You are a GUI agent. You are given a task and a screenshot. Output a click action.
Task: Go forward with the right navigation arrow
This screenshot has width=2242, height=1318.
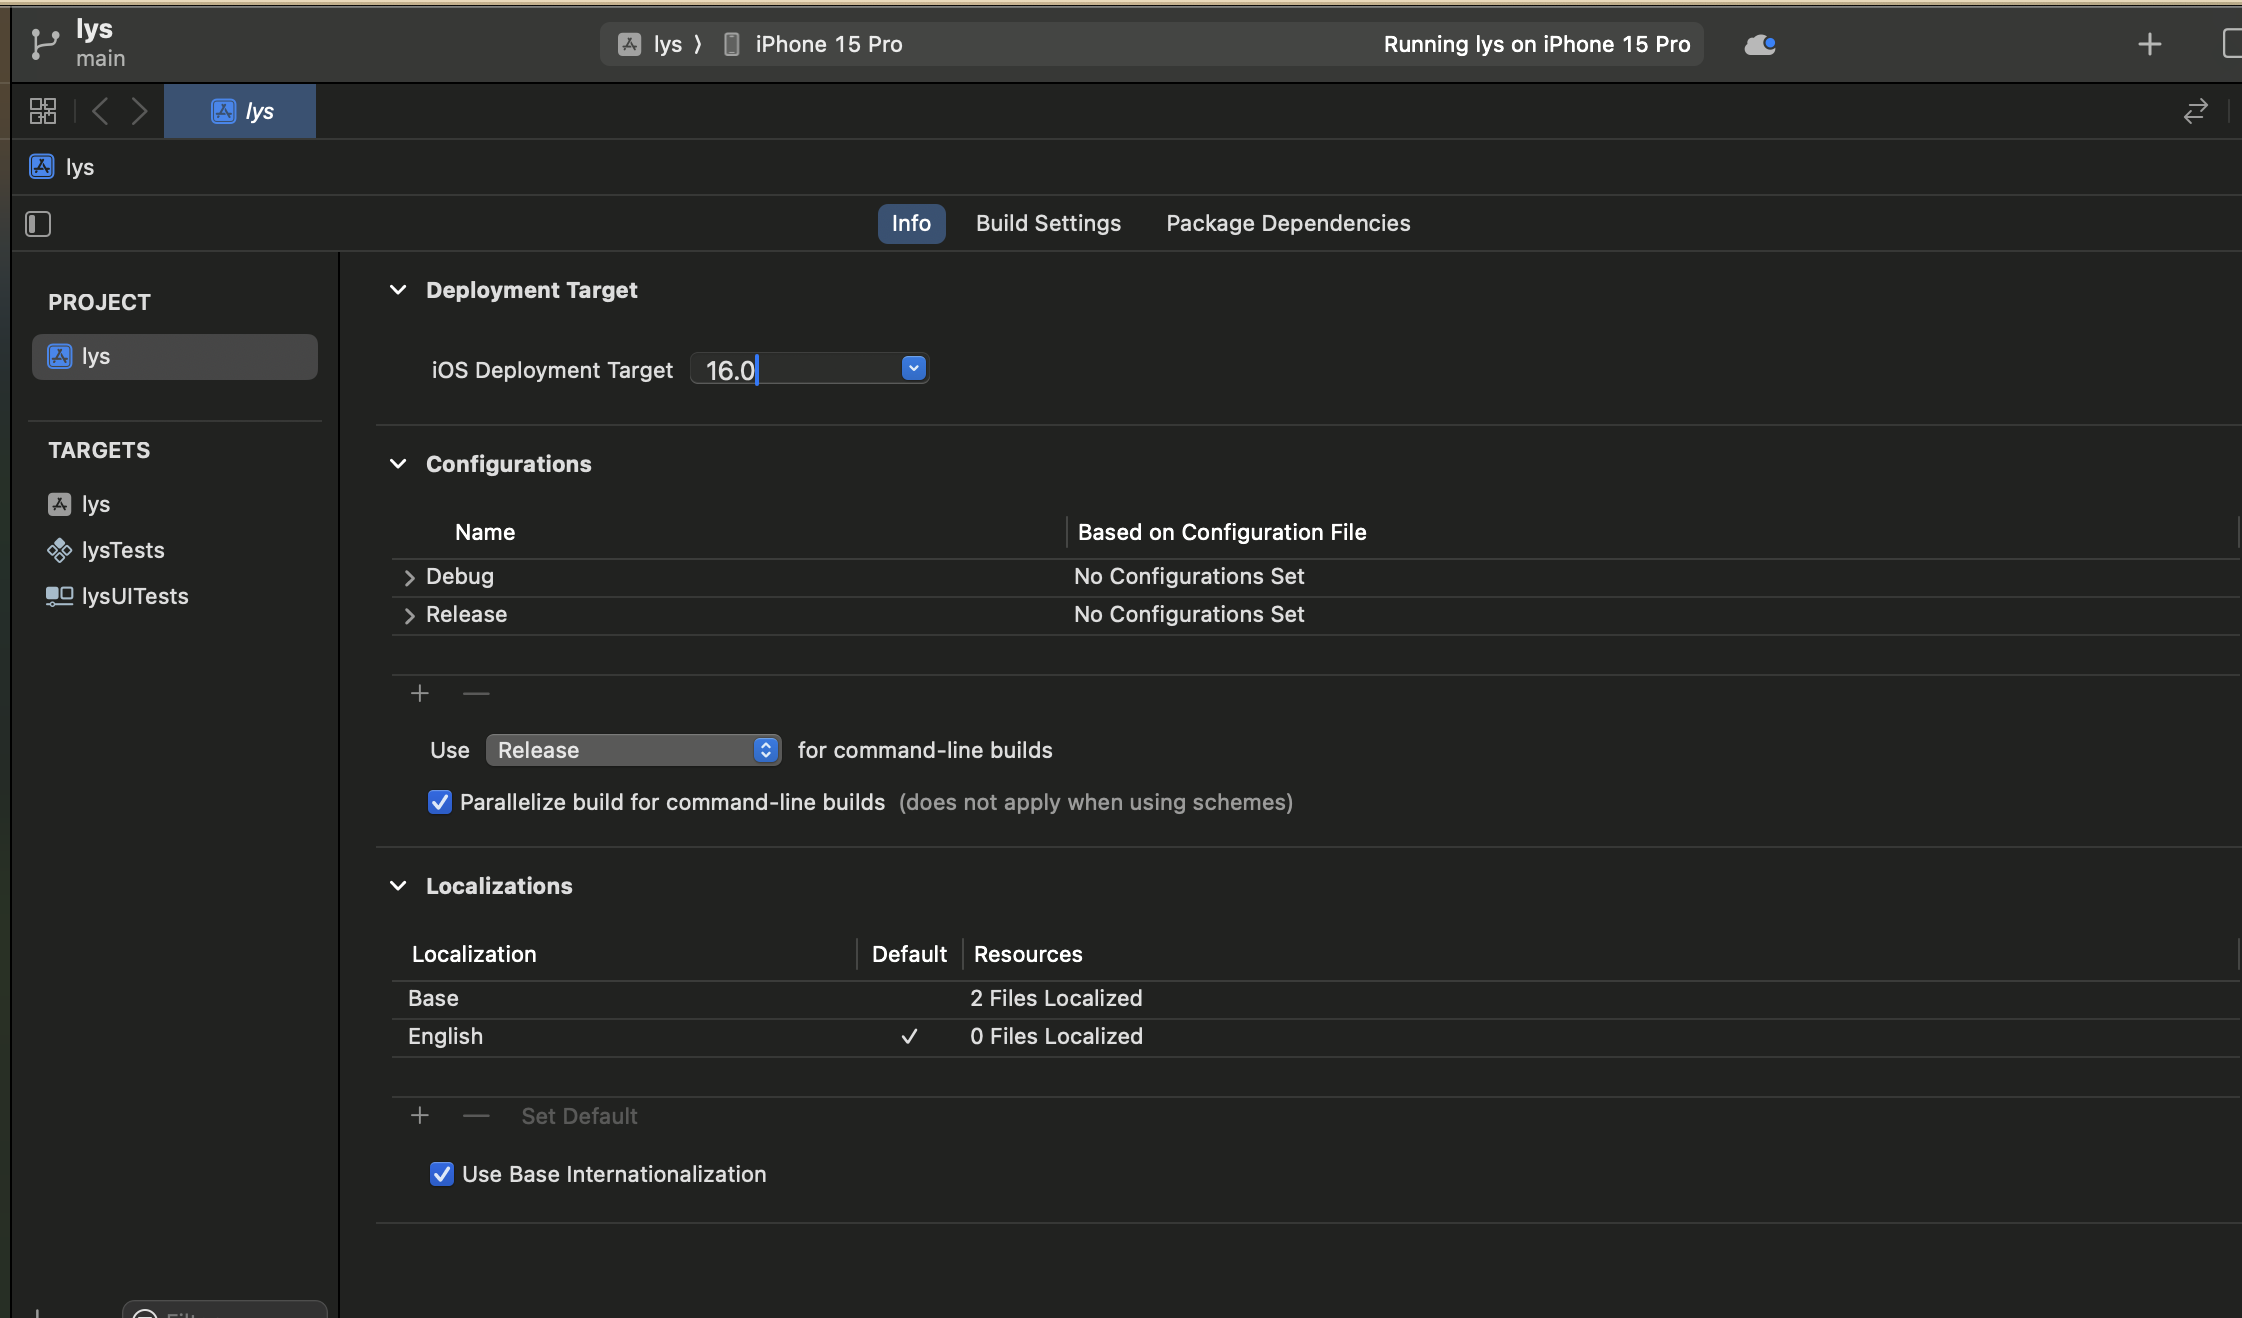[139, 111]
